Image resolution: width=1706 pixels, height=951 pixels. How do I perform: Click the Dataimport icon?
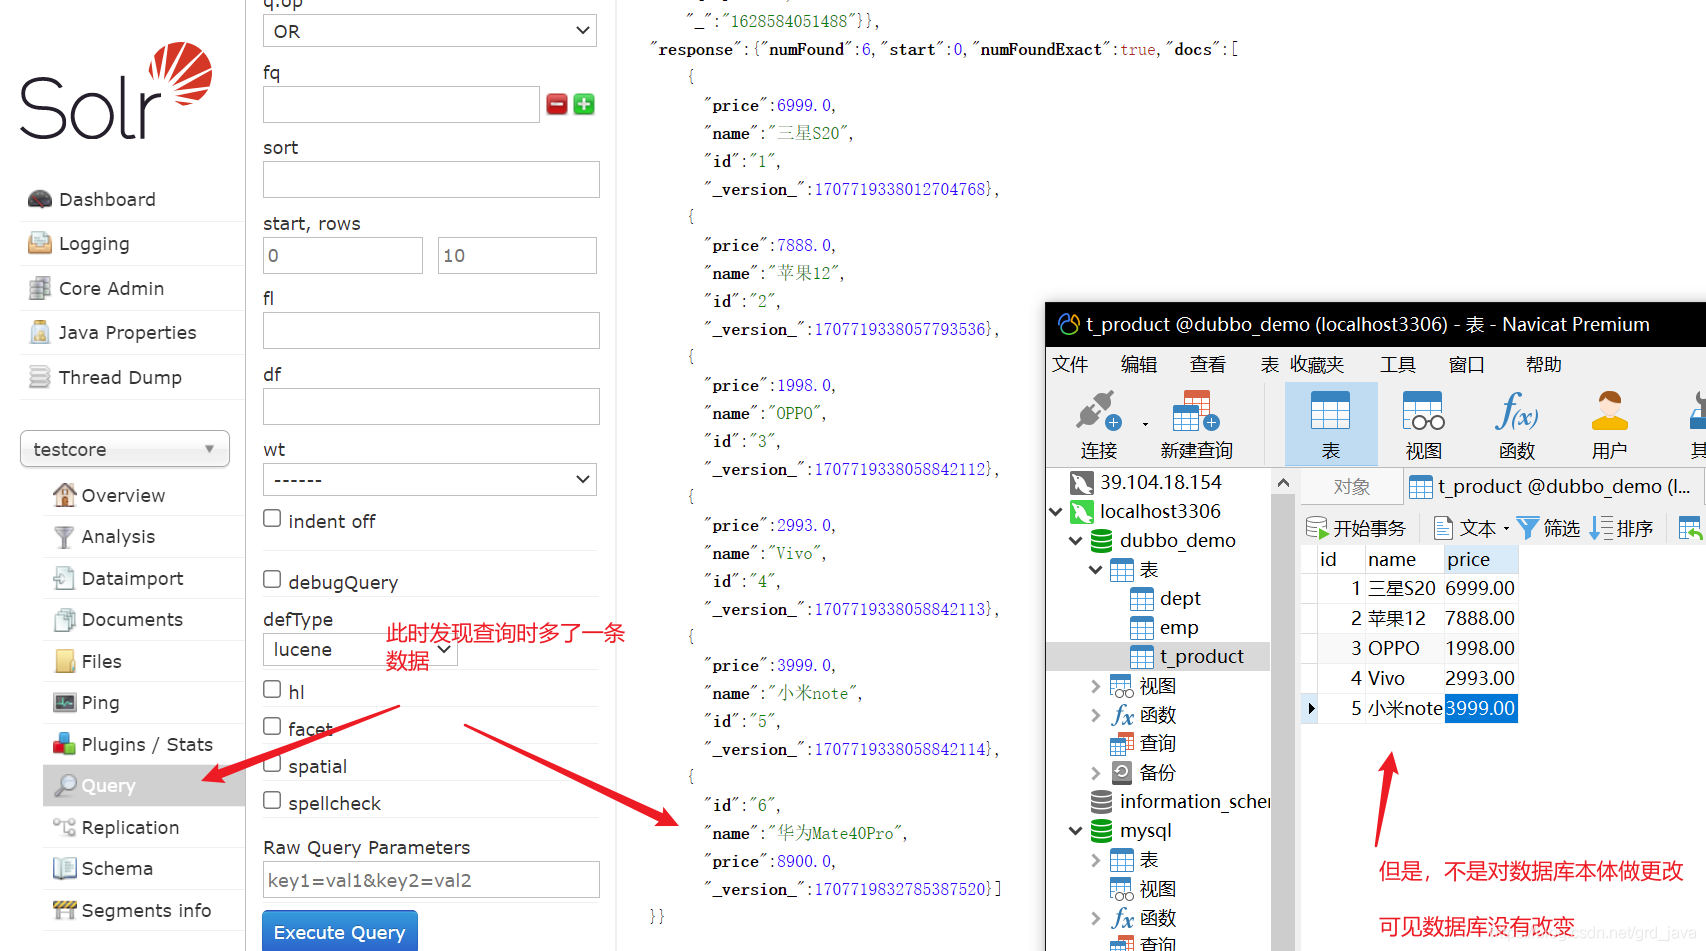pyautogui.click(x=65, y=578)
